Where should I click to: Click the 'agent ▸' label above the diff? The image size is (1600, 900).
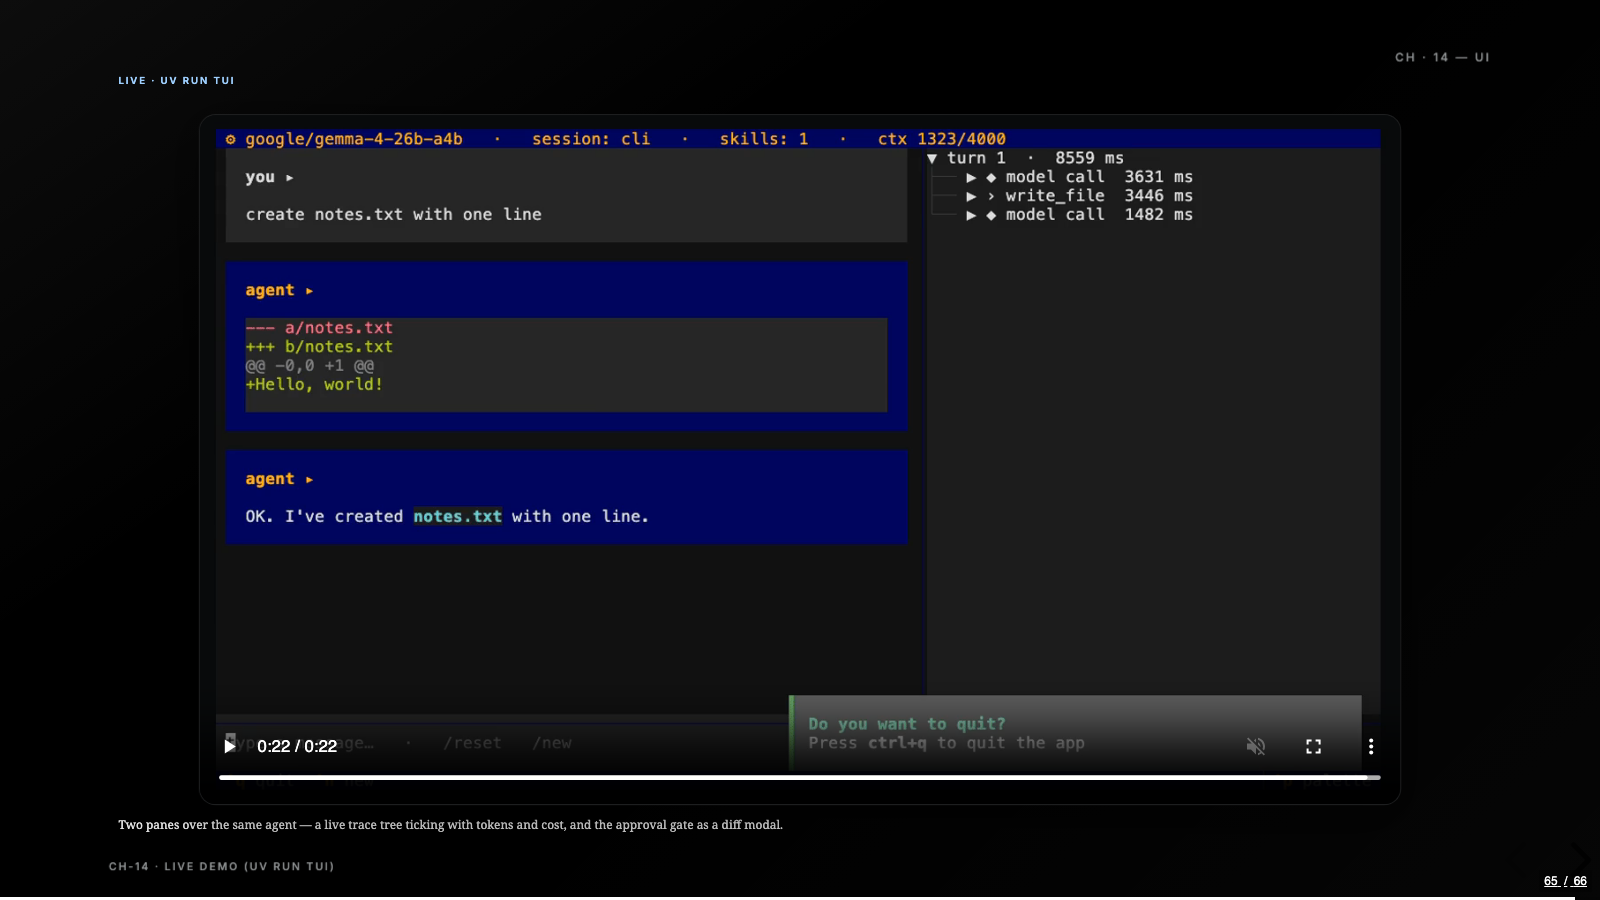(279, 290)
